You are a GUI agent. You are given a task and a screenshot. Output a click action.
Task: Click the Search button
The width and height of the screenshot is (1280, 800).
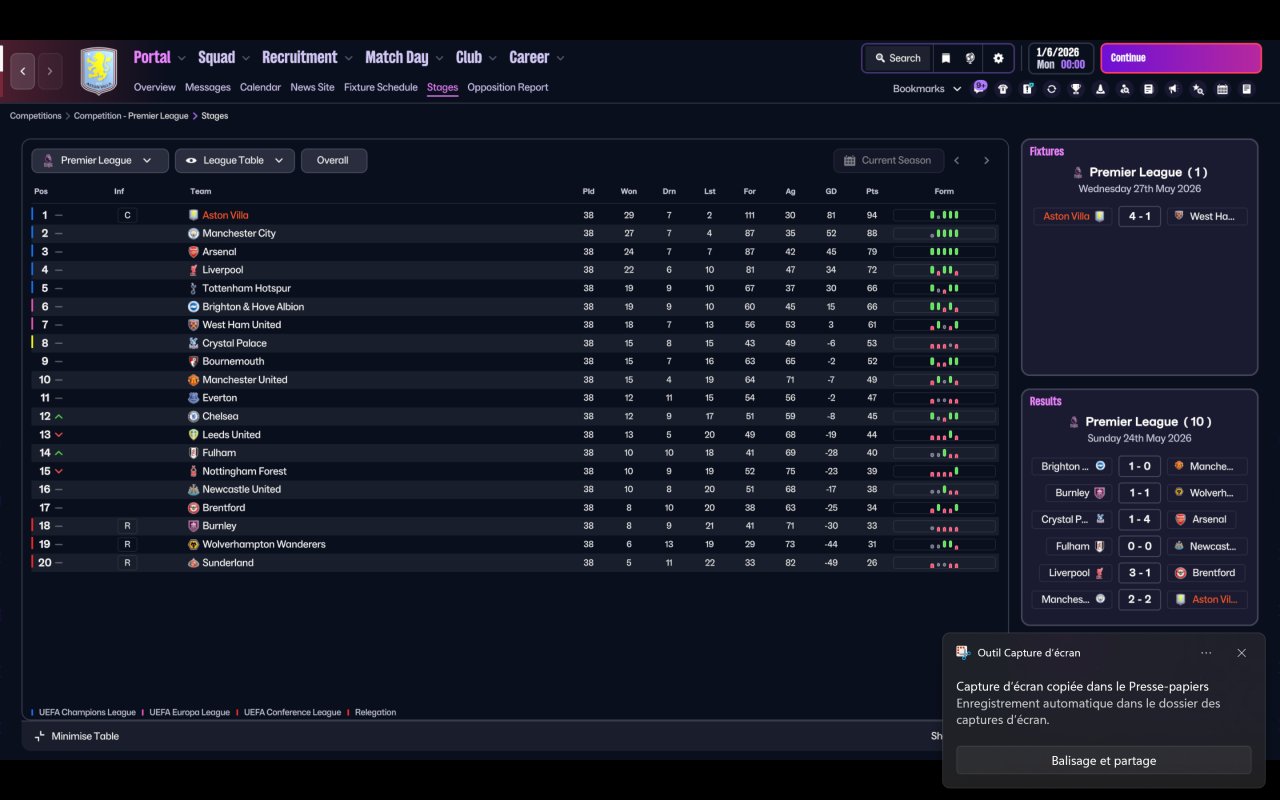point(897,58)
